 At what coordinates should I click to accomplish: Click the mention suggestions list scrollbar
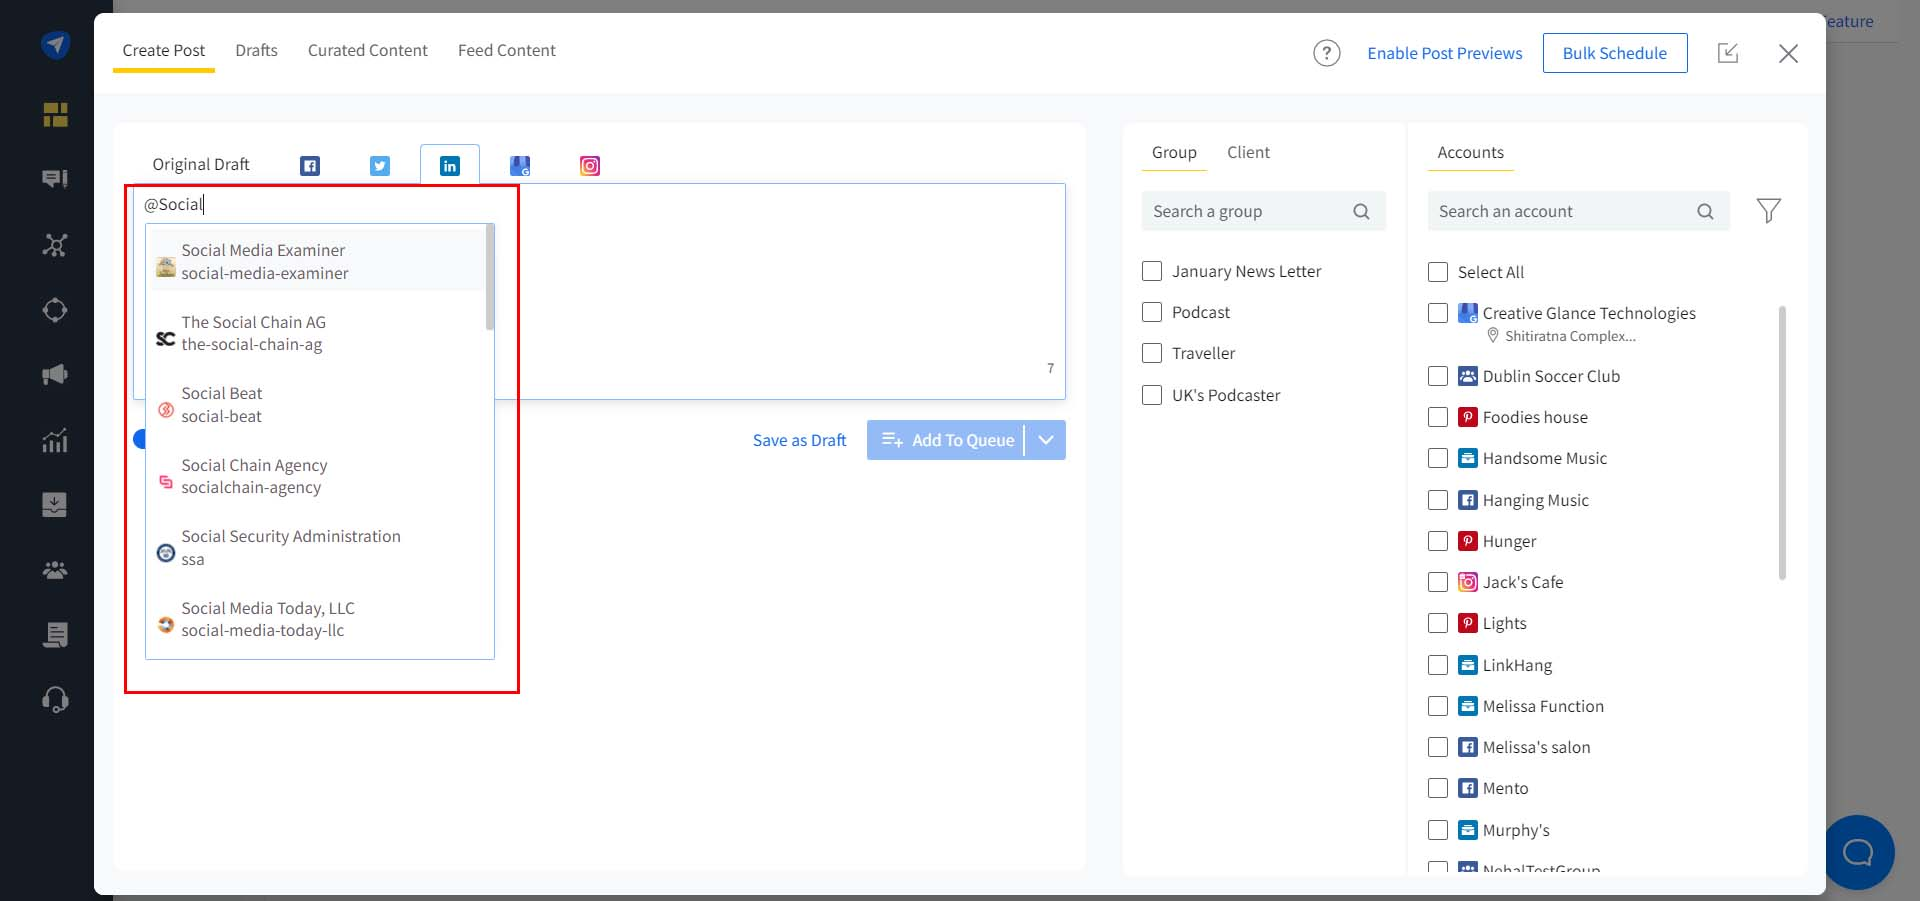490,278
